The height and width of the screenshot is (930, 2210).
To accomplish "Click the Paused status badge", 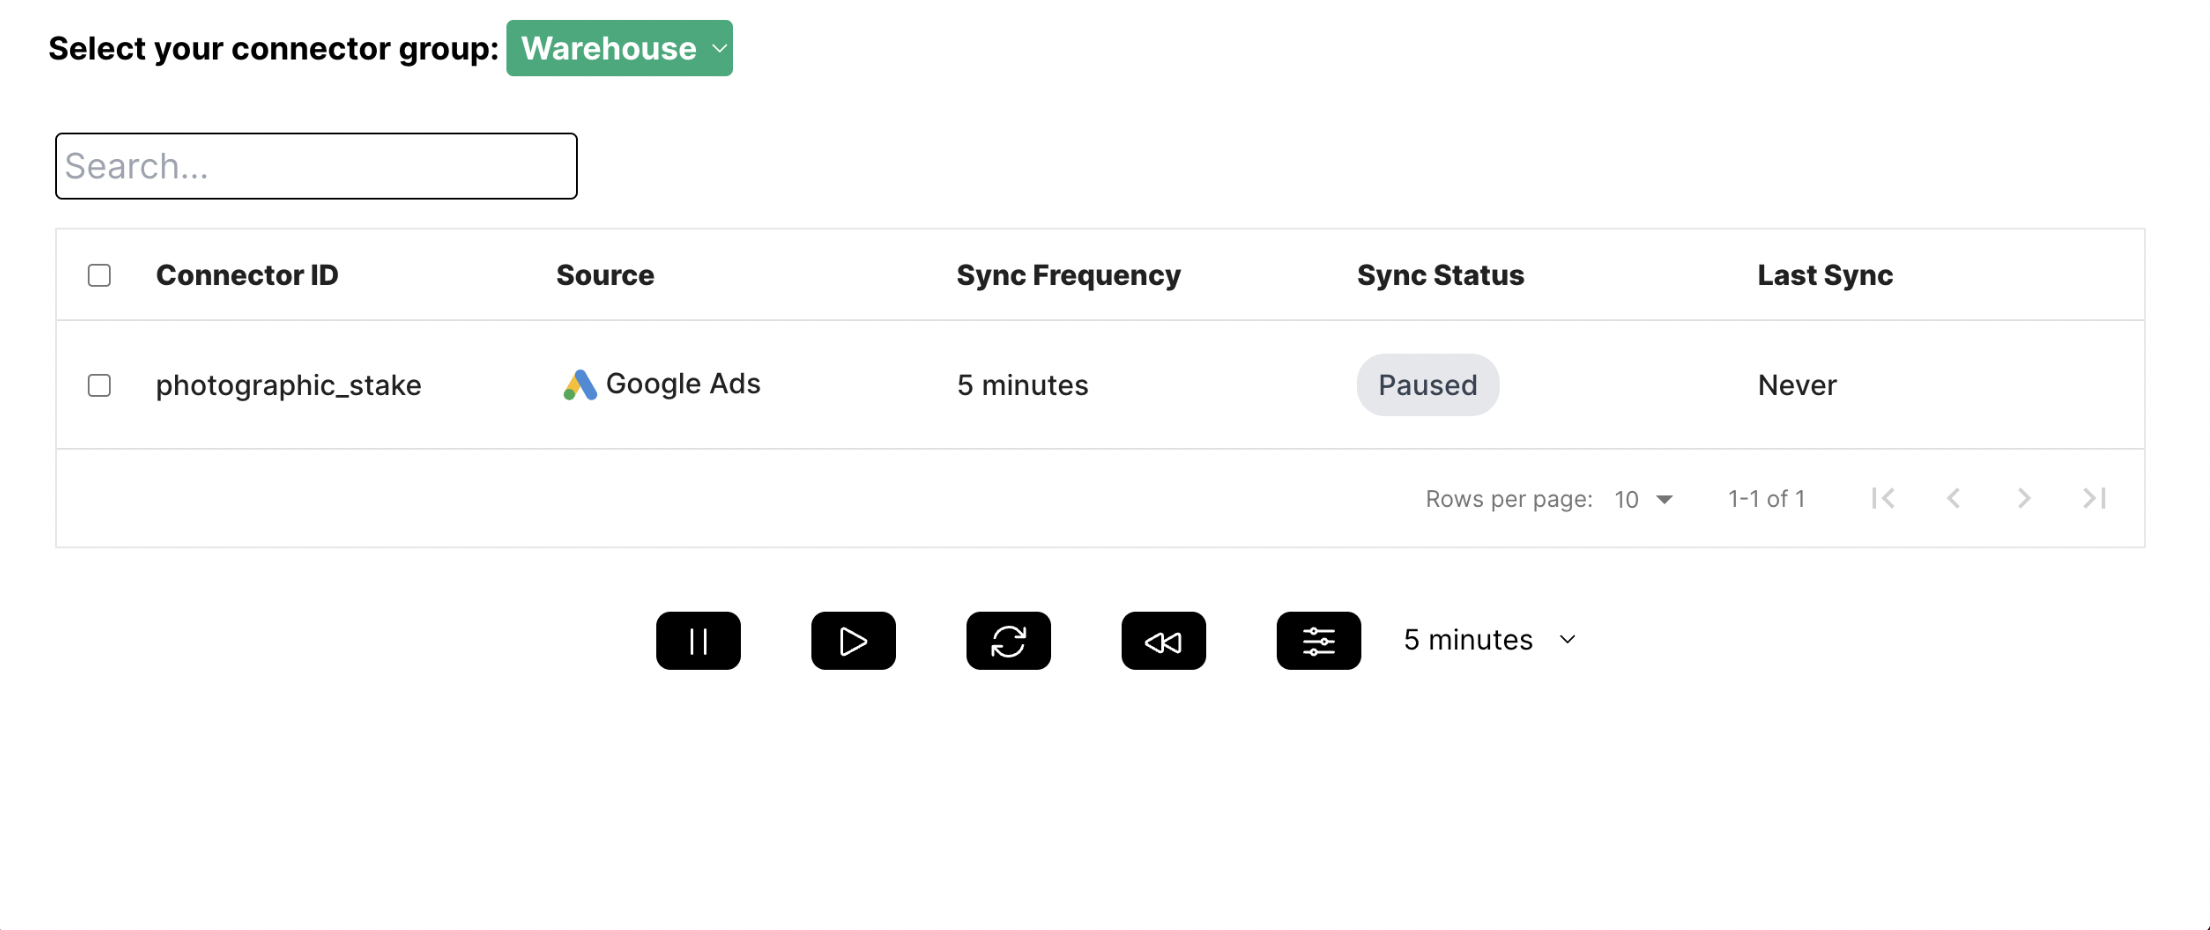I will (x=1427, y=385).
